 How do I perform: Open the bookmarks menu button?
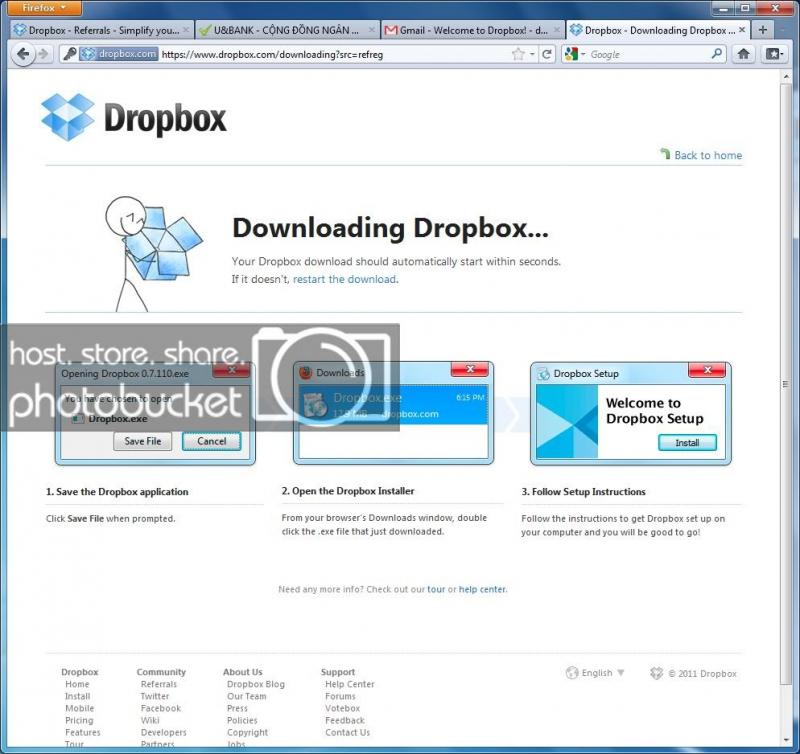[x=773, y=54]
